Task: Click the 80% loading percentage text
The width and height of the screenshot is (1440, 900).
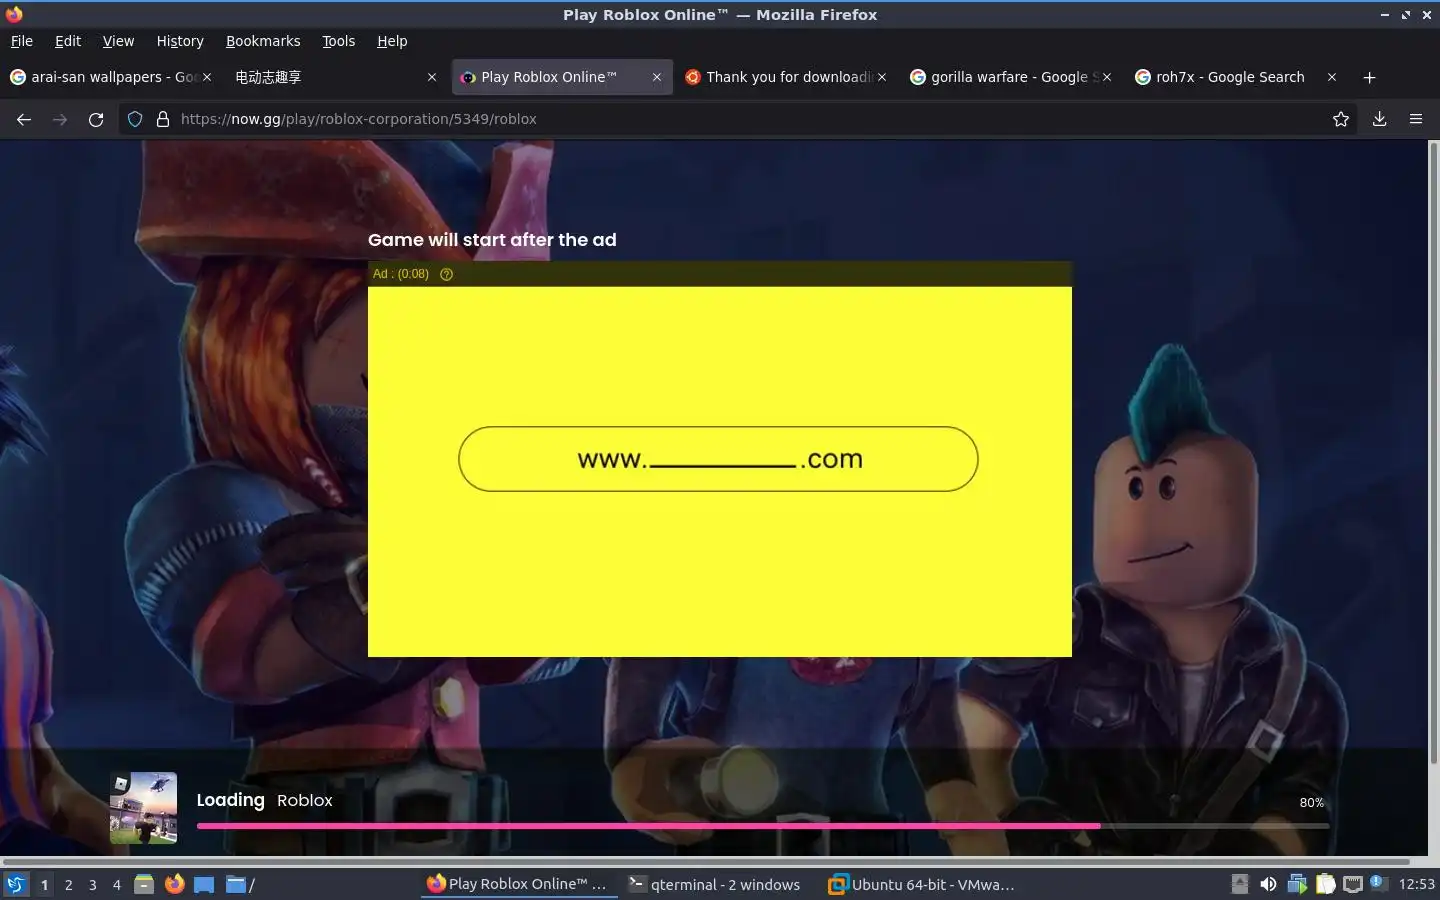Action: (1312, 803)
